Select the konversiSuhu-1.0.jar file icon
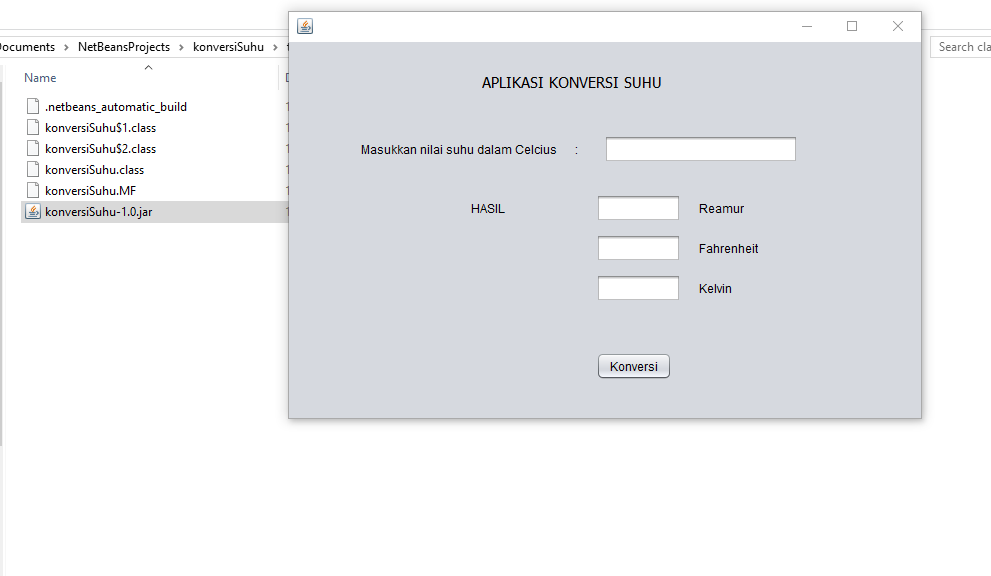 pyautogui.click(x=33, y=212)
